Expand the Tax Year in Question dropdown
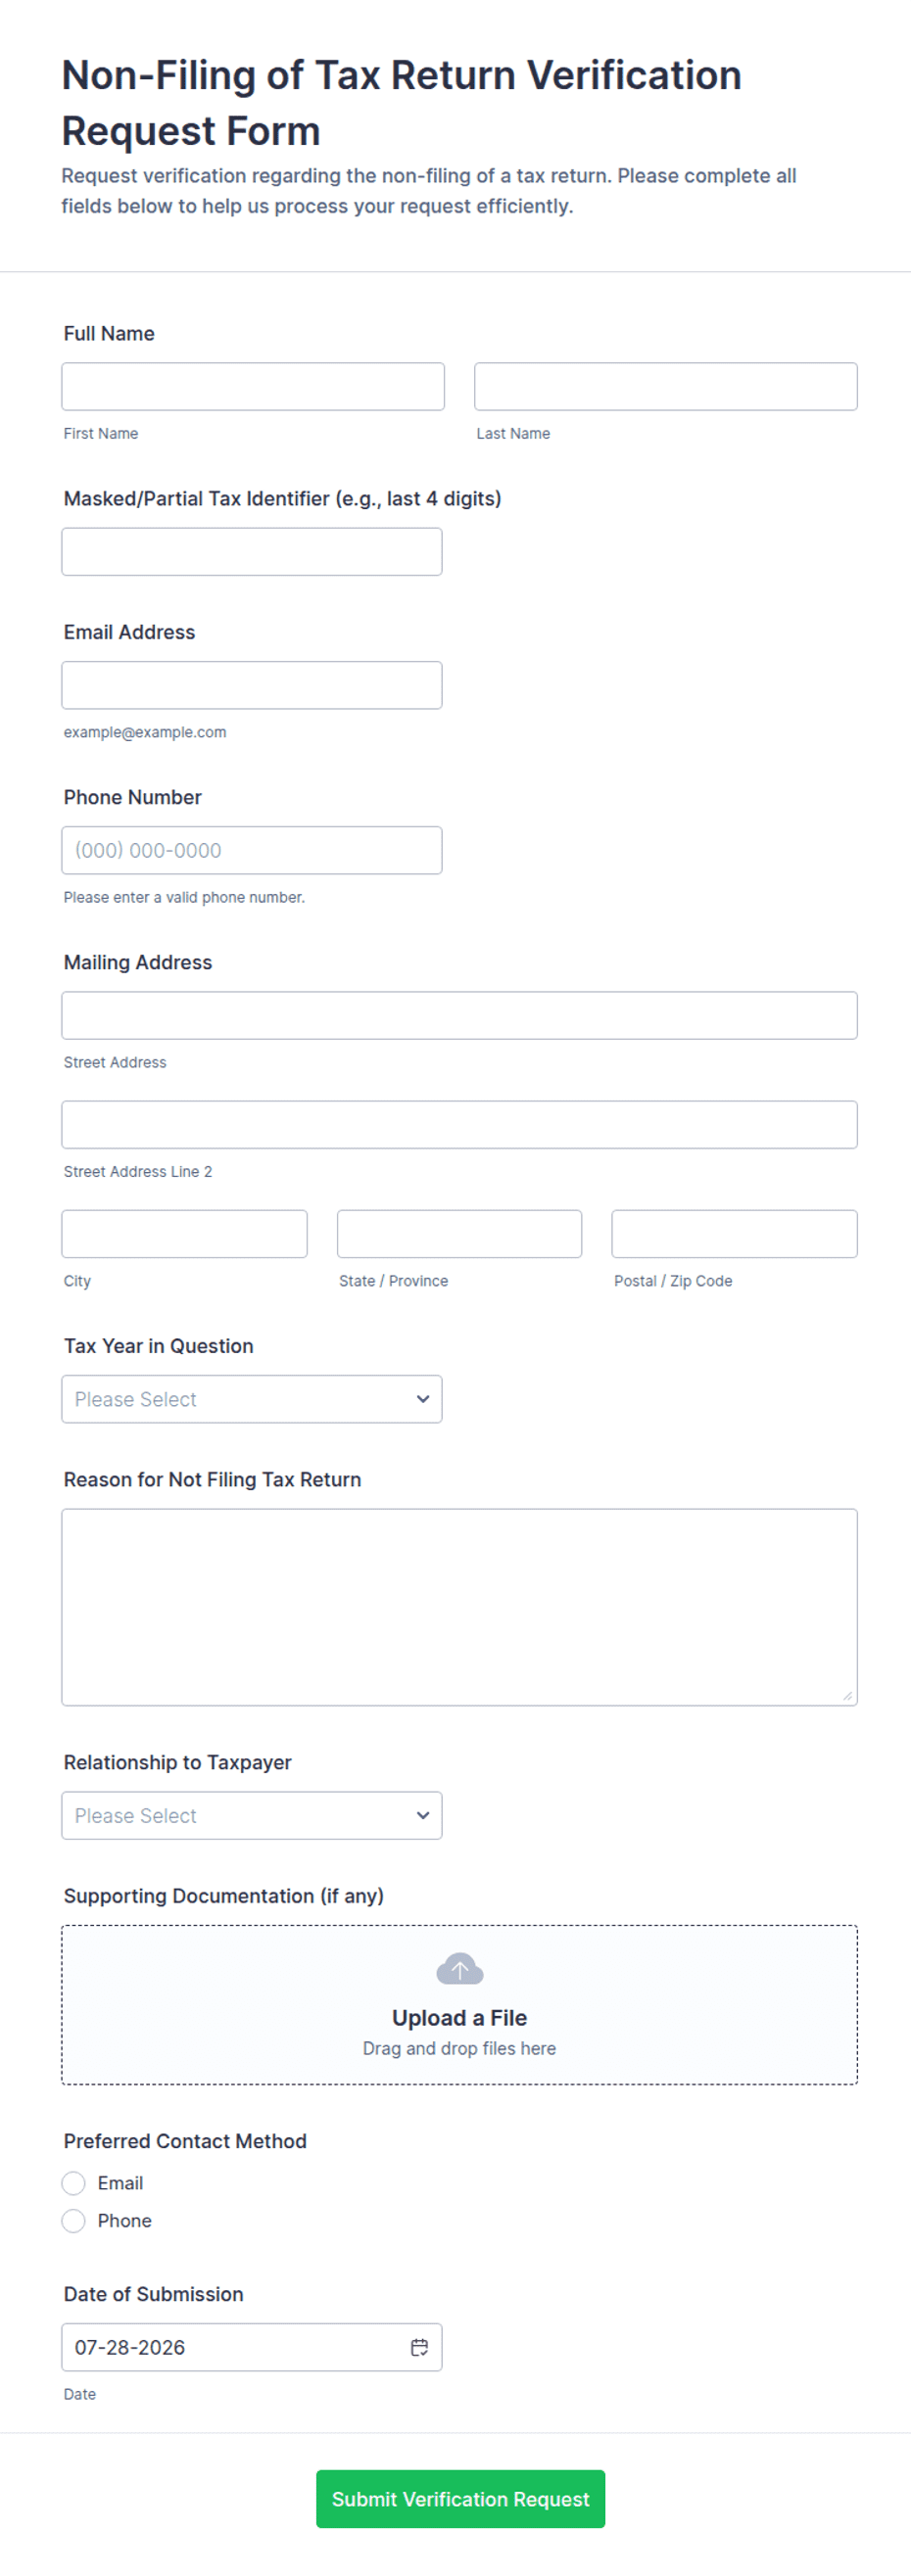The height and width of the screenshot is (2576, 911). pyautogui.click(x=252, y=1399)
